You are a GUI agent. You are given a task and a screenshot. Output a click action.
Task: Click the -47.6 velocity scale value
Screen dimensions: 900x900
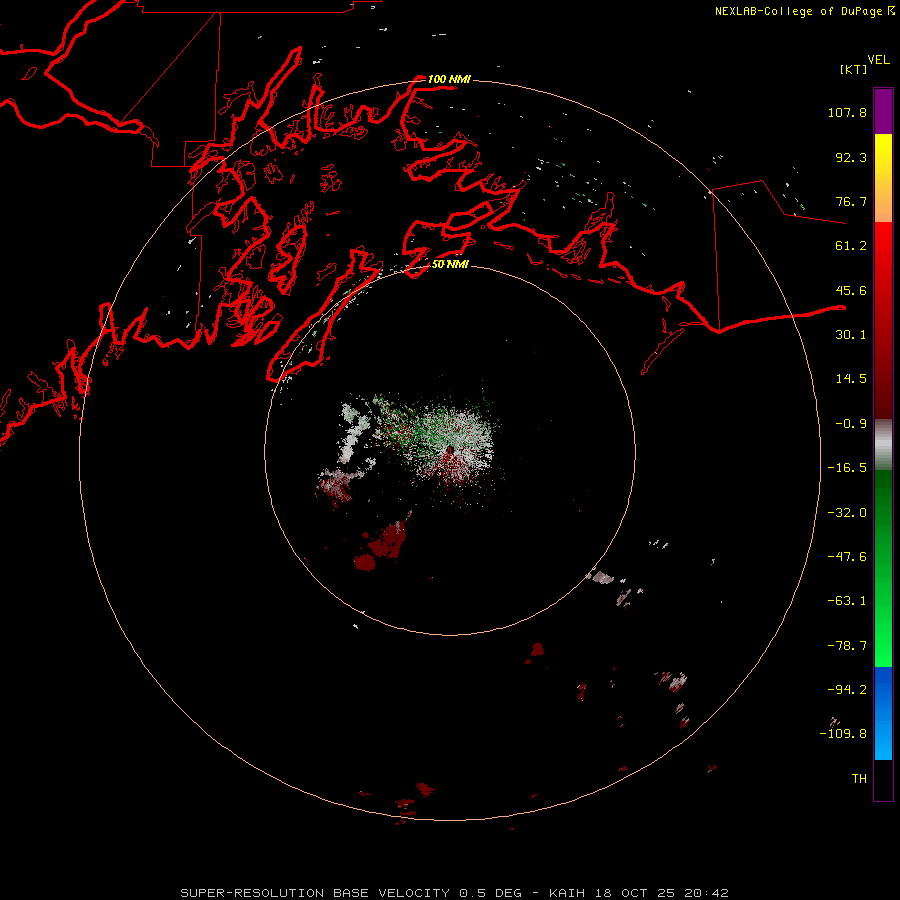point(847,557)
